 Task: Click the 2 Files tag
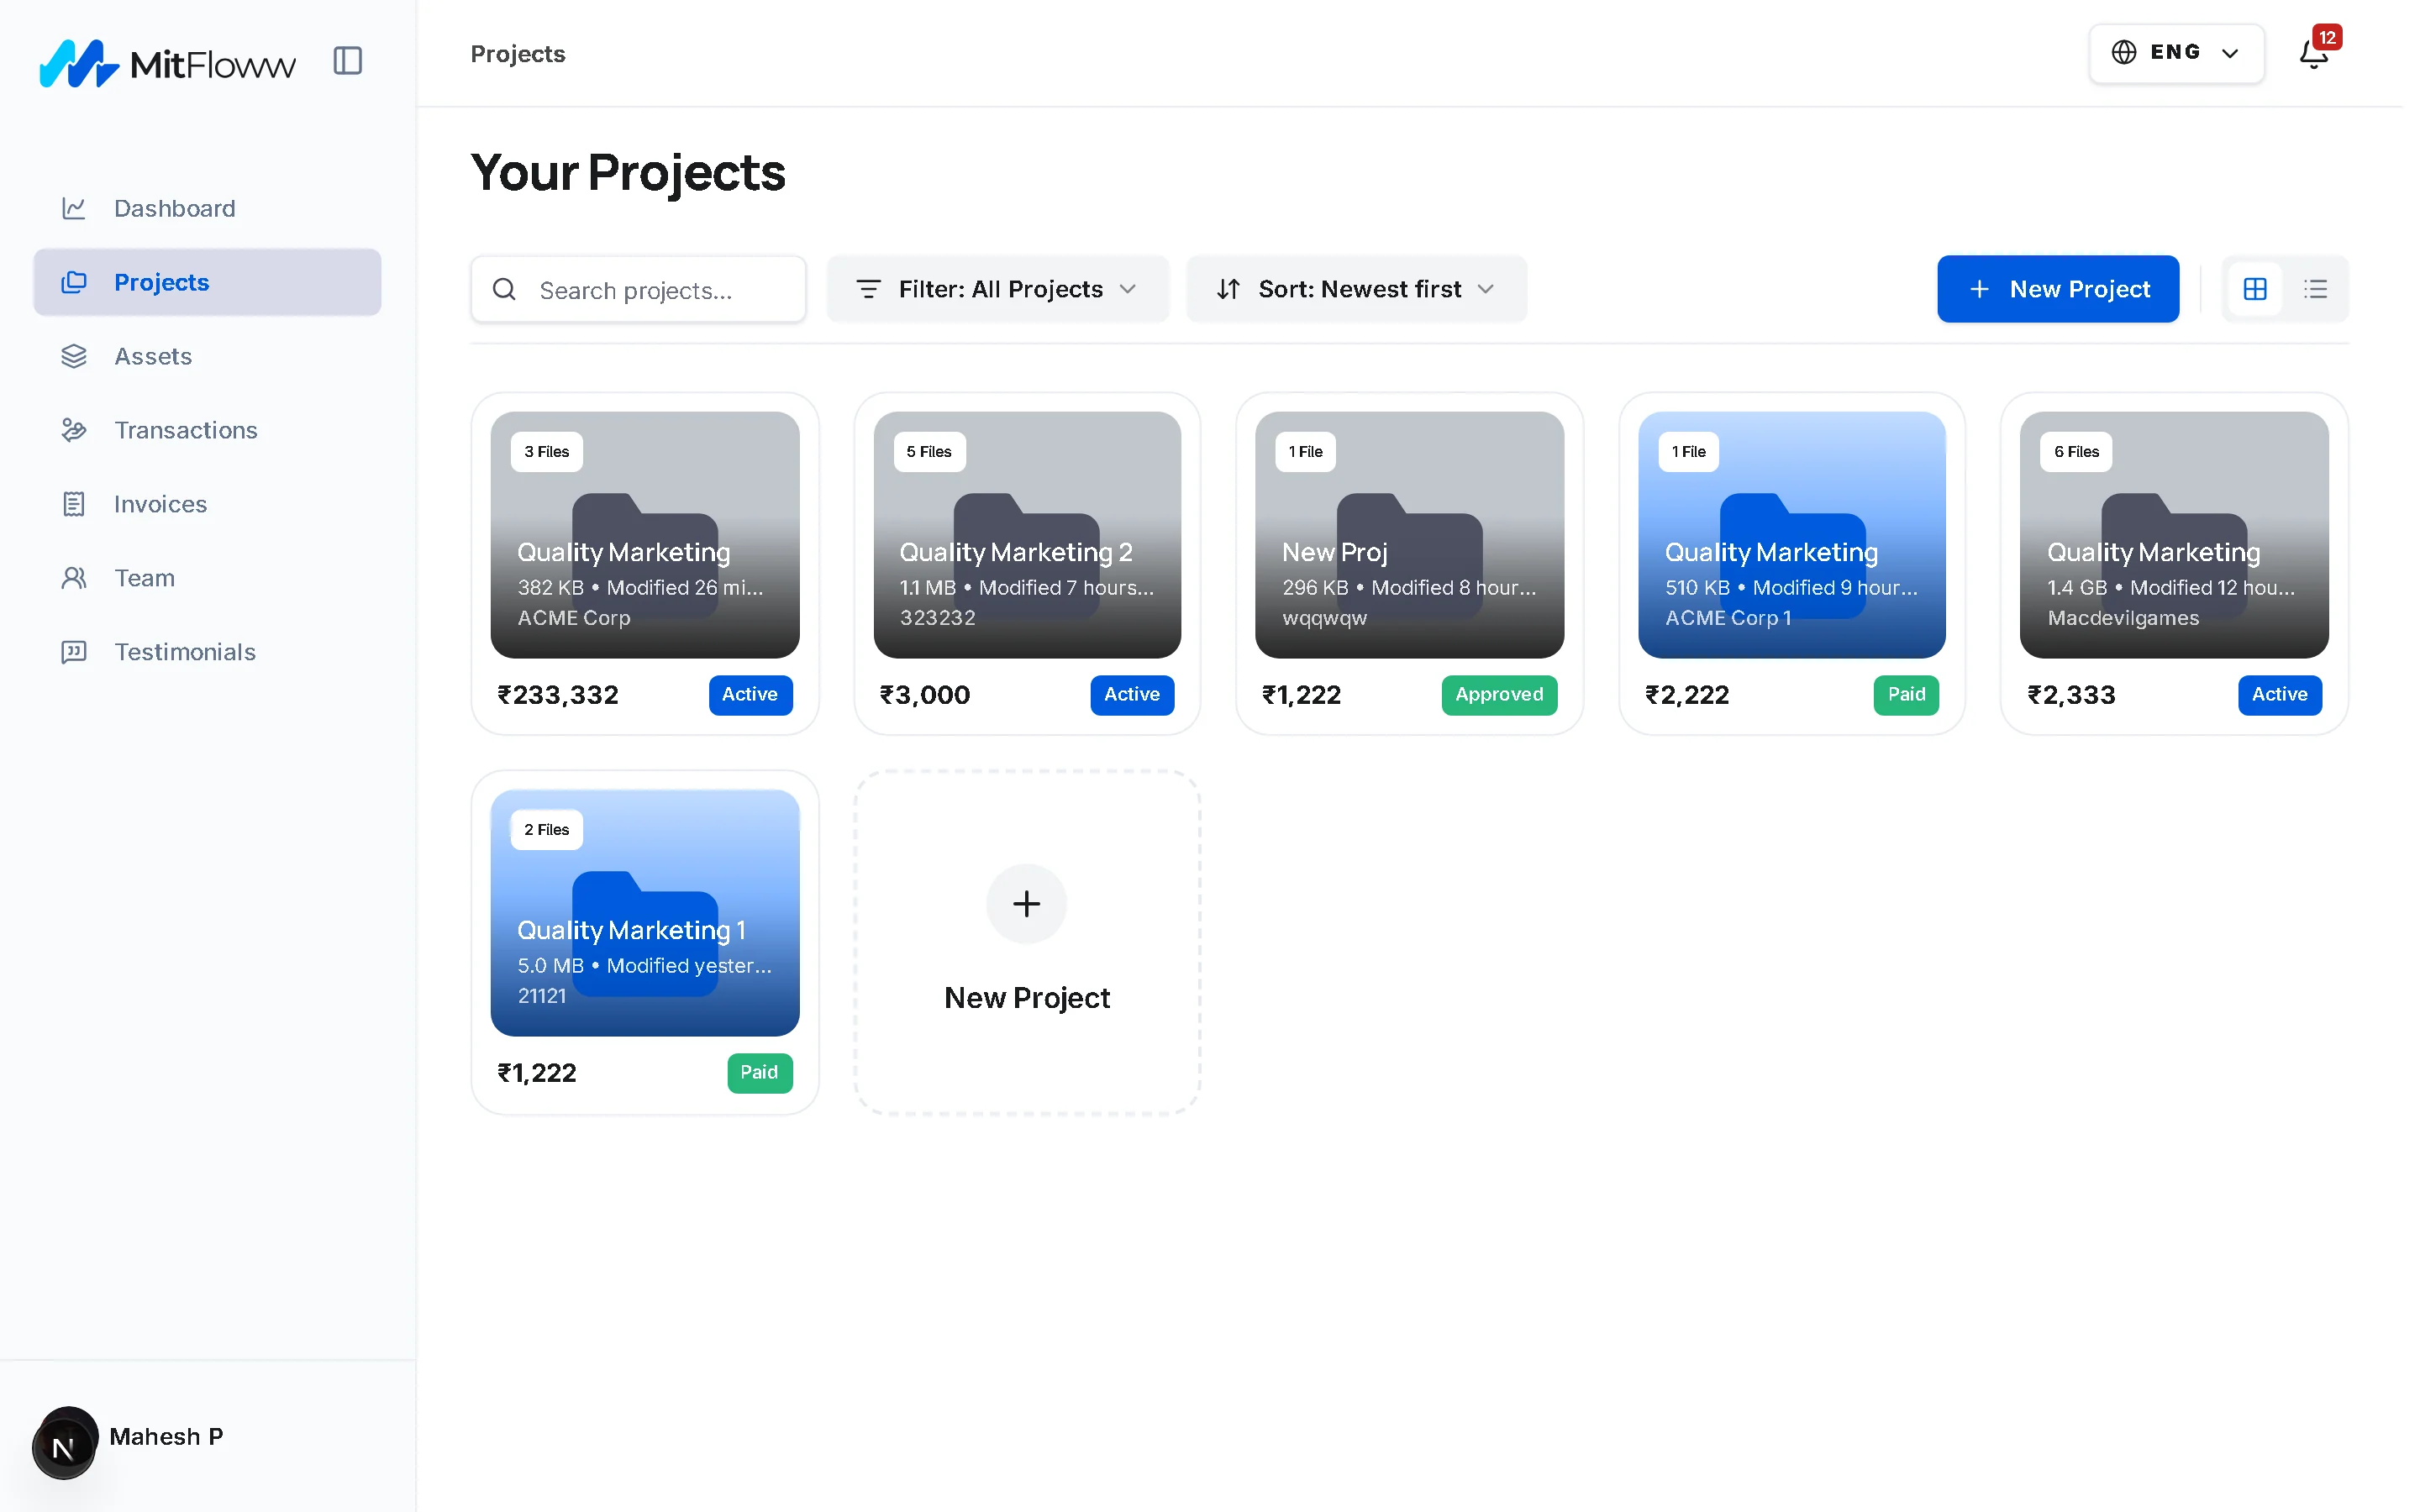[547, 830]
